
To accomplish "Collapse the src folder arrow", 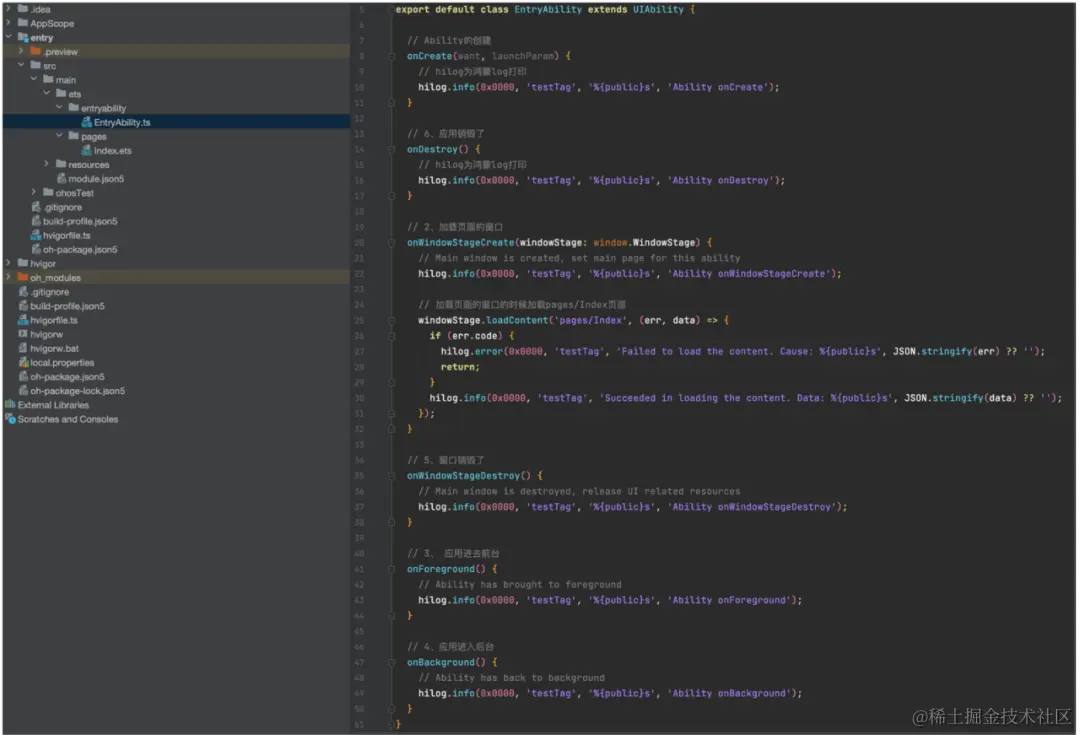I will tap(21, 65).
